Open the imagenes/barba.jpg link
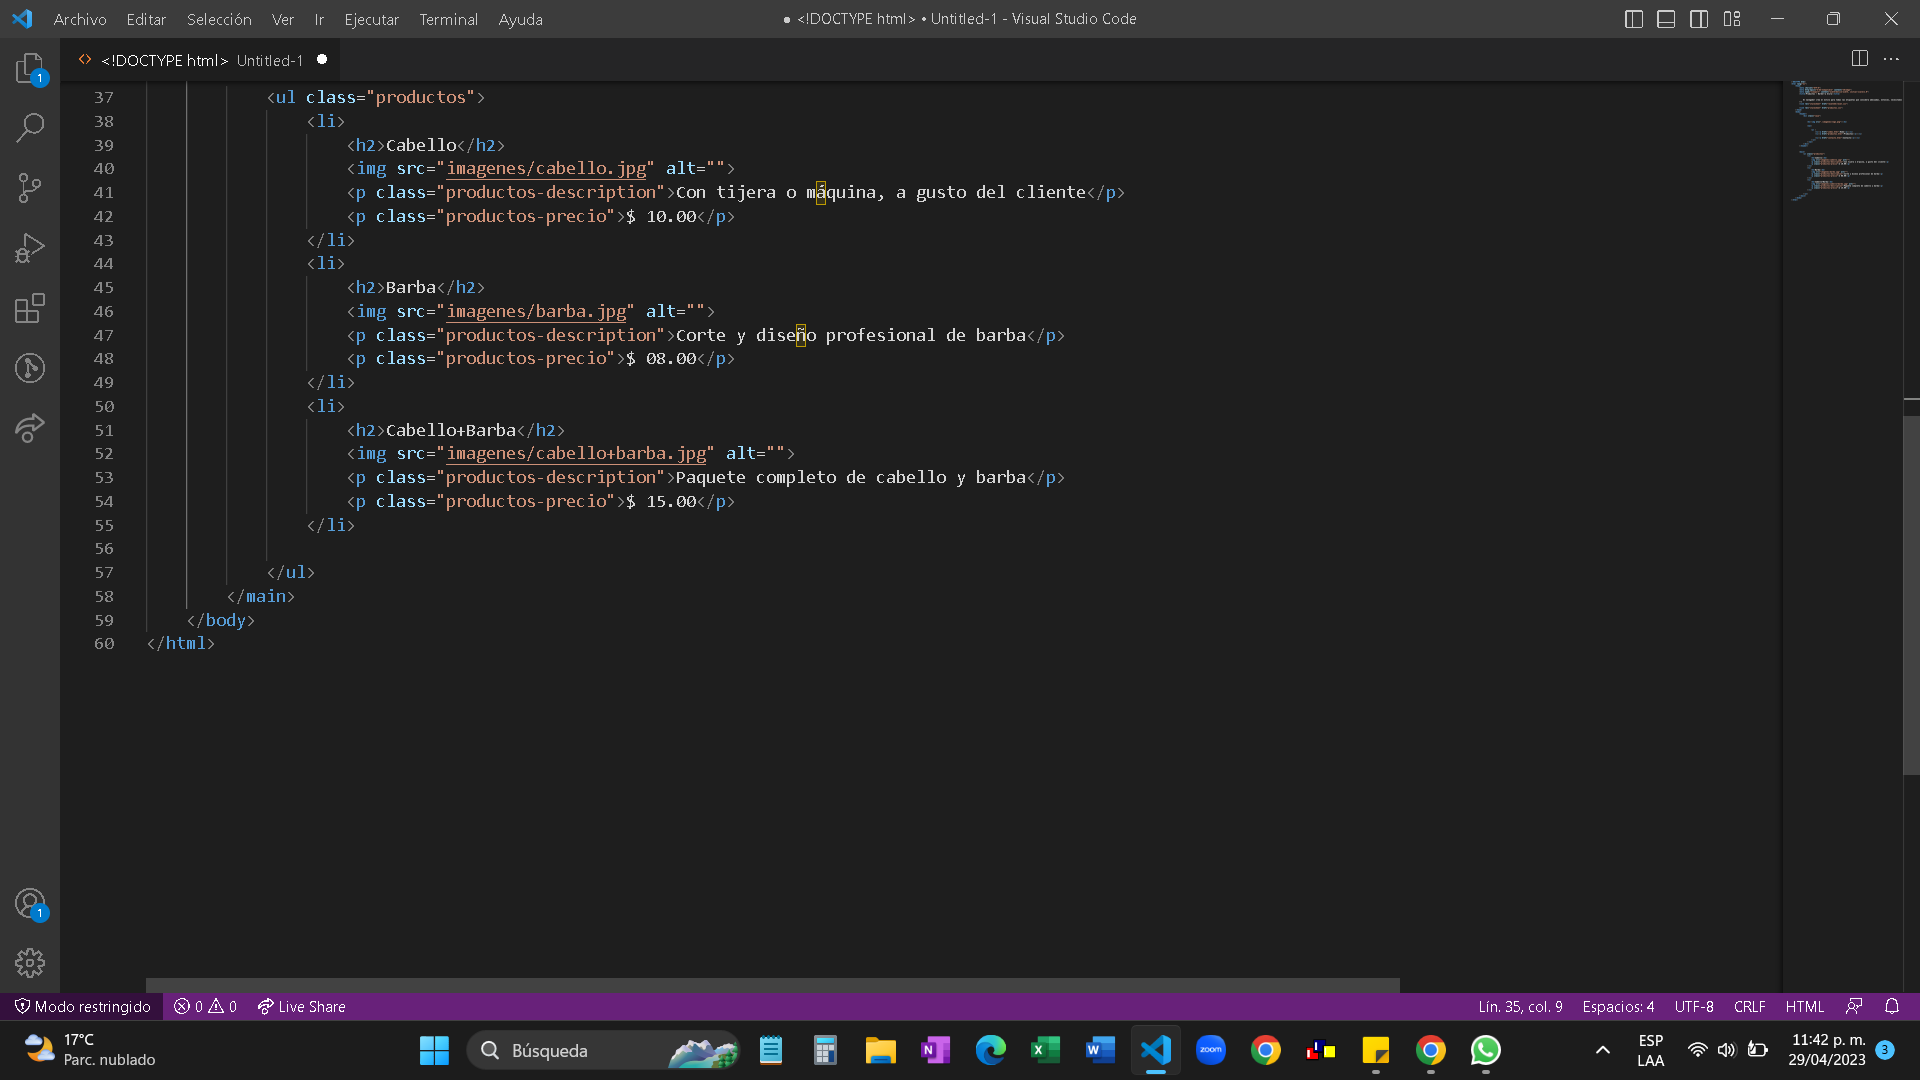Viewport: 1920px width, 1080px height. (x=536, y=311)
